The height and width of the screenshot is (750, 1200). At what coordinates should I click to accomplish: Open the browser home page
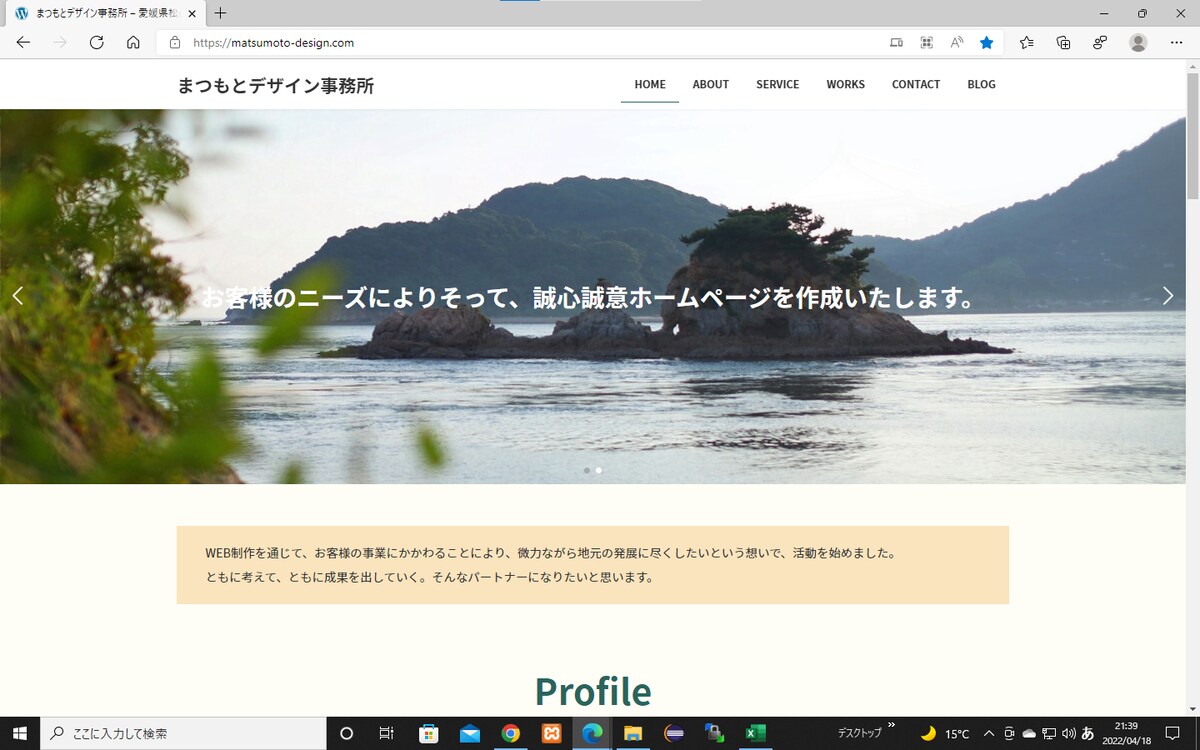point(133,43)
